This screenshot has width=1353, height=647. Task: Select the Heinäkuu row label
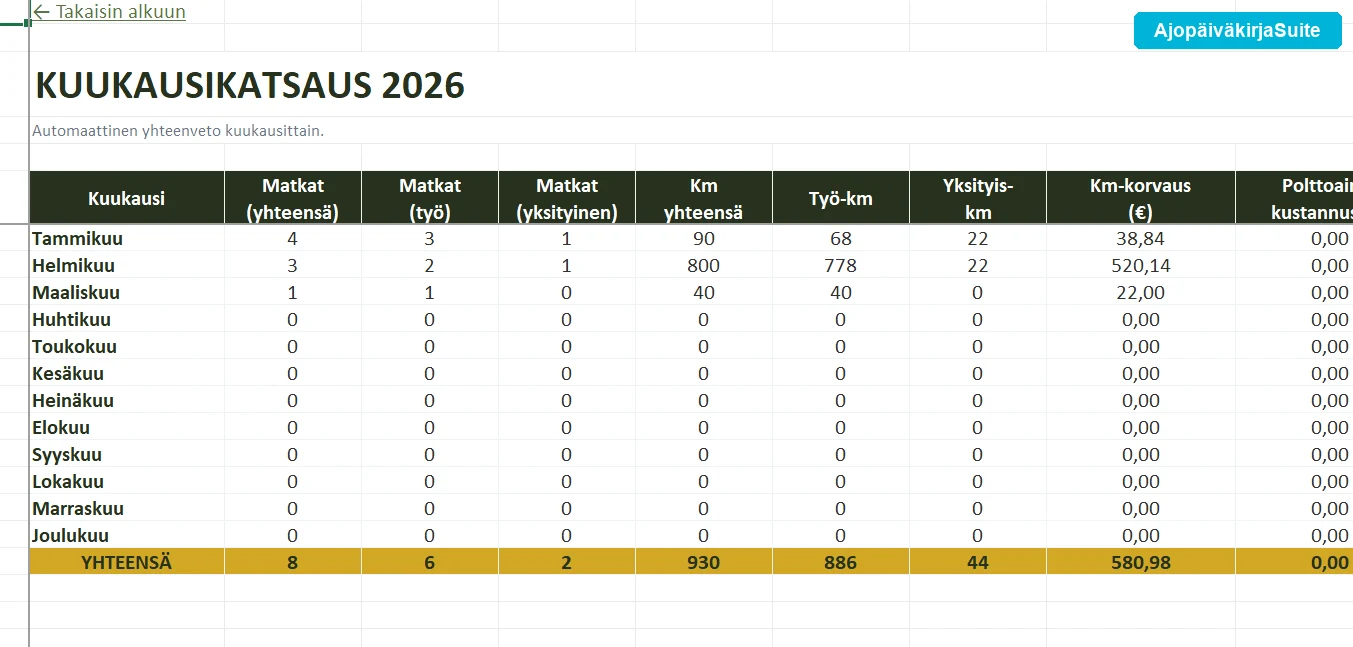point(73,401)
